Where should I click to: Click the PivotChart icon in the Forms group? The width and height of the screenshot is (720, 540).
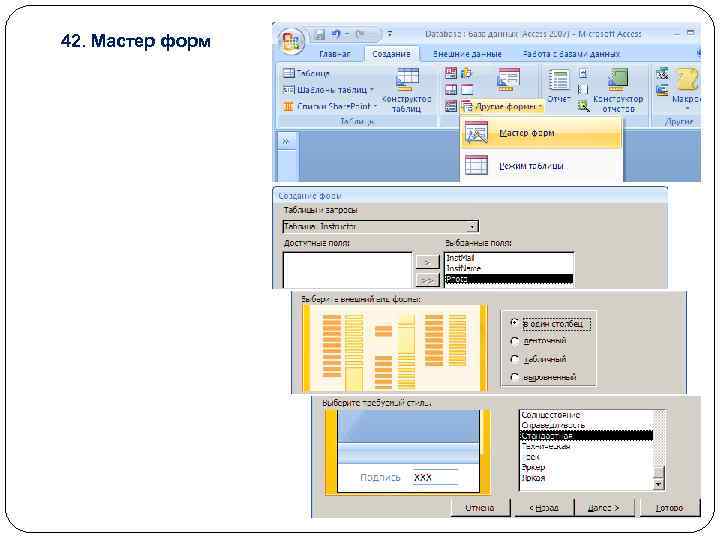point(467,73)
